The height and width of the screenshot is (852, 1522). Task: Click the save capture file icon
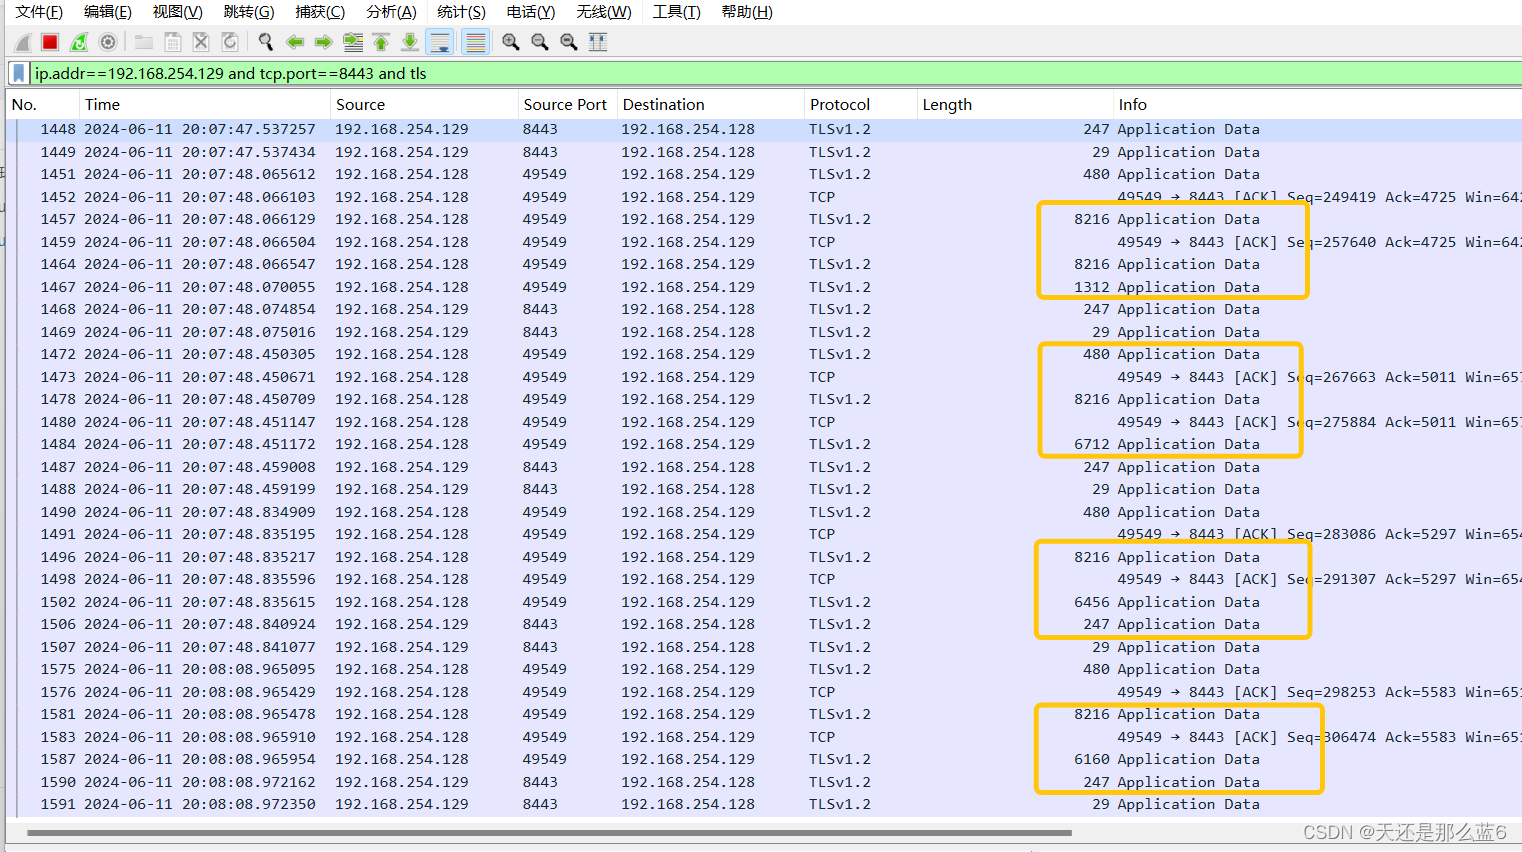pyautogui.click(x=173, y=42)
